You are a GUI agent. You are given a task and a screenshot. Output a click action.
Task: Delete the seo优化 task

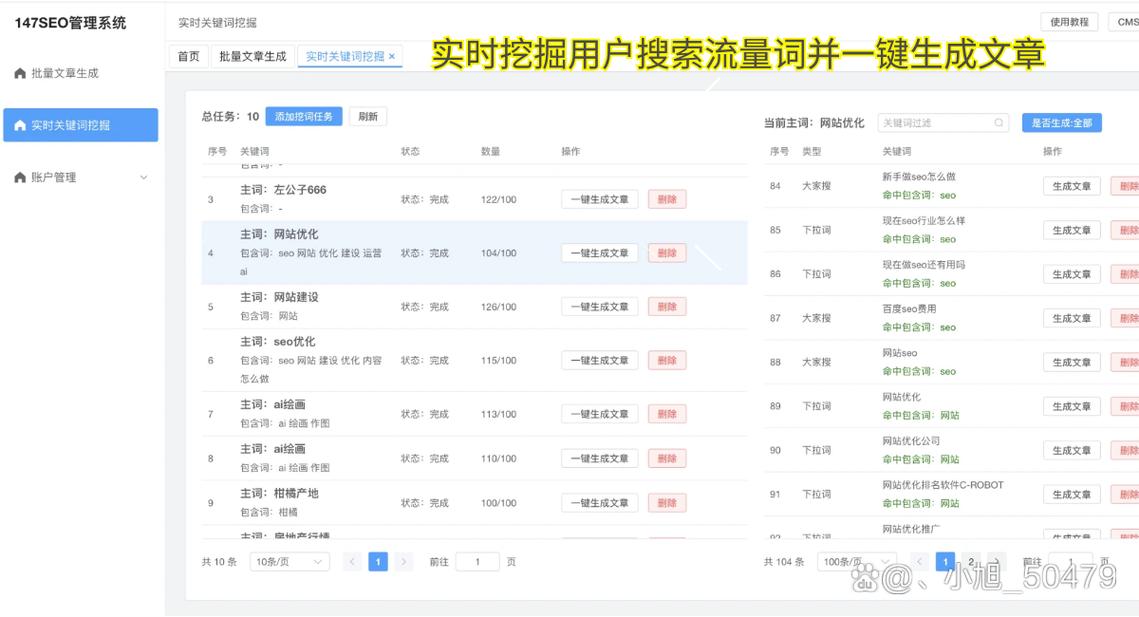click(667, 360)
